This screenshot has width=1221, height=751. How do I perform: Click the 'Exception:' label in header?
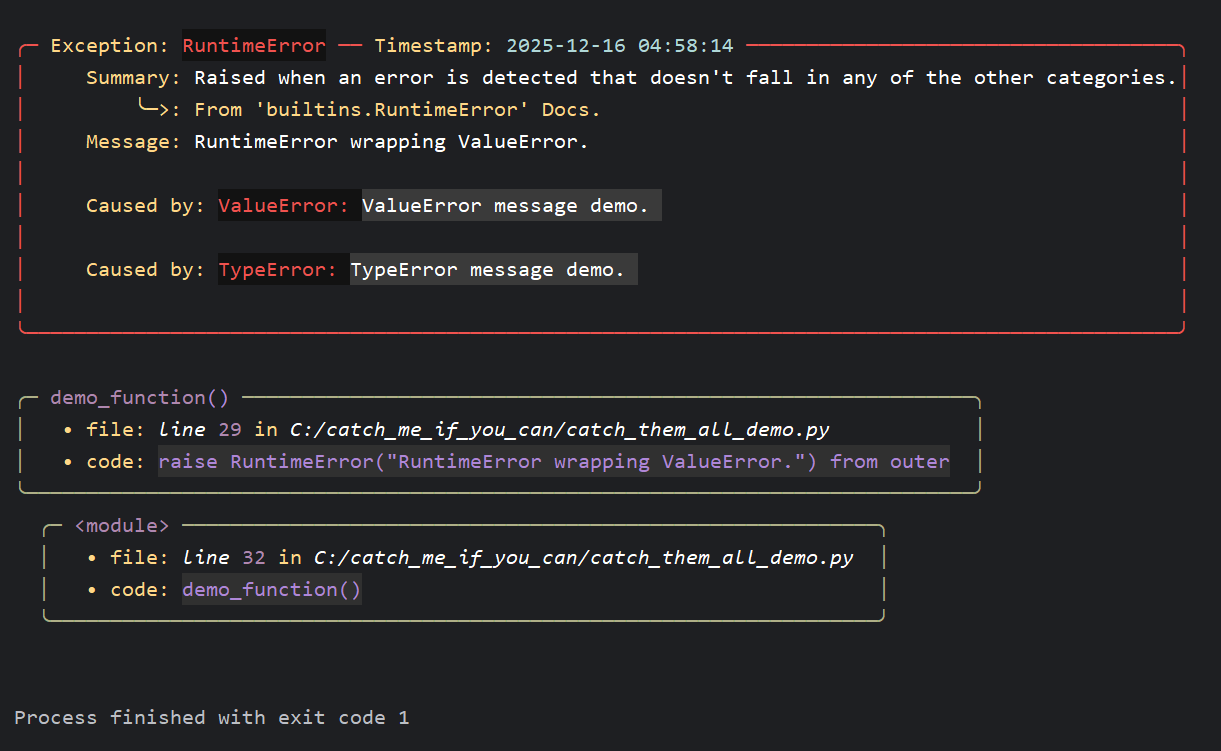110,46
